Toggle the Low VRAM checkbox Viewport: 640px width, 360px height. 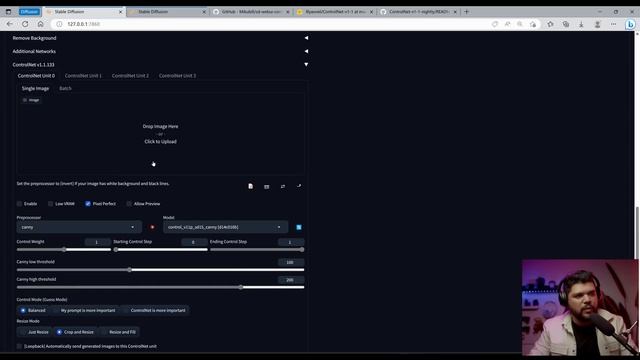tap(51, 204)
